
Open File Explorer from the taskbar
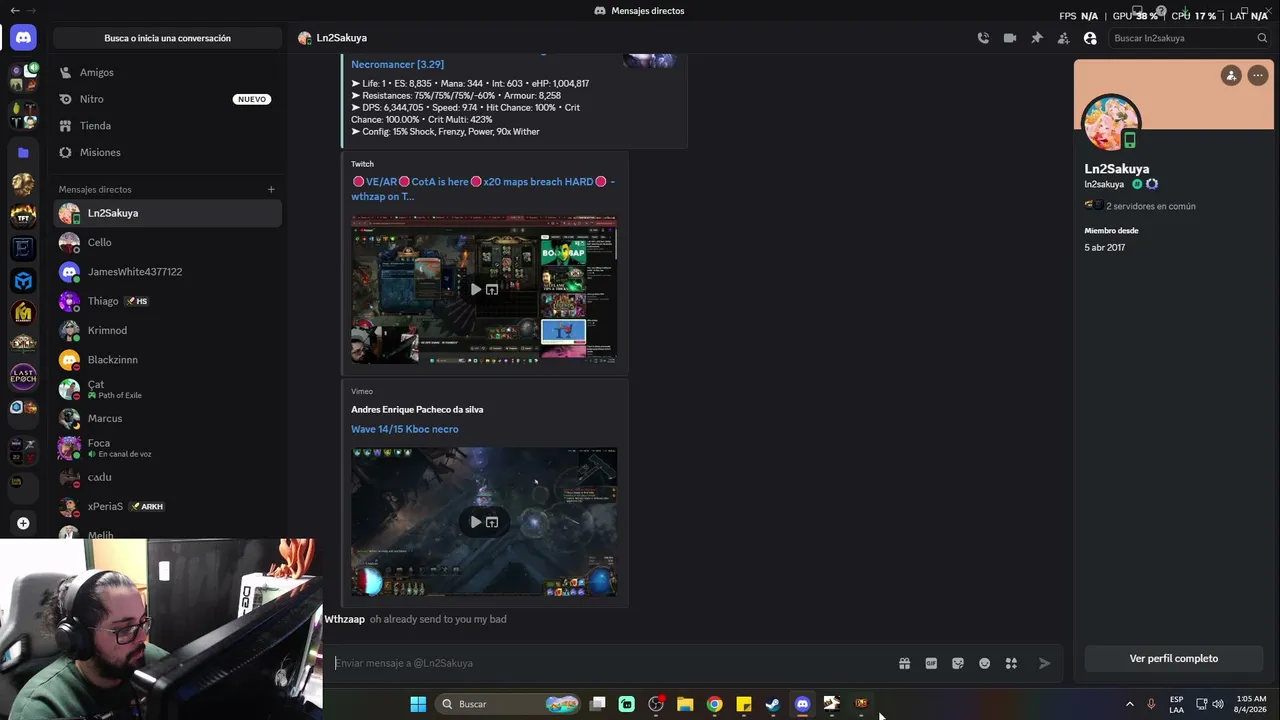[x=685, y=704]
